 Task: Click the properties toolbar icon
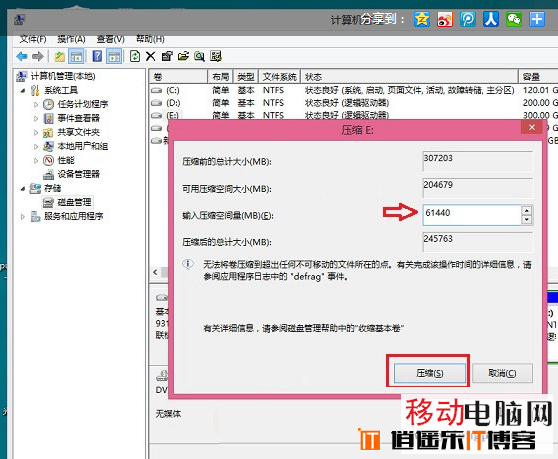click(167, 56)
